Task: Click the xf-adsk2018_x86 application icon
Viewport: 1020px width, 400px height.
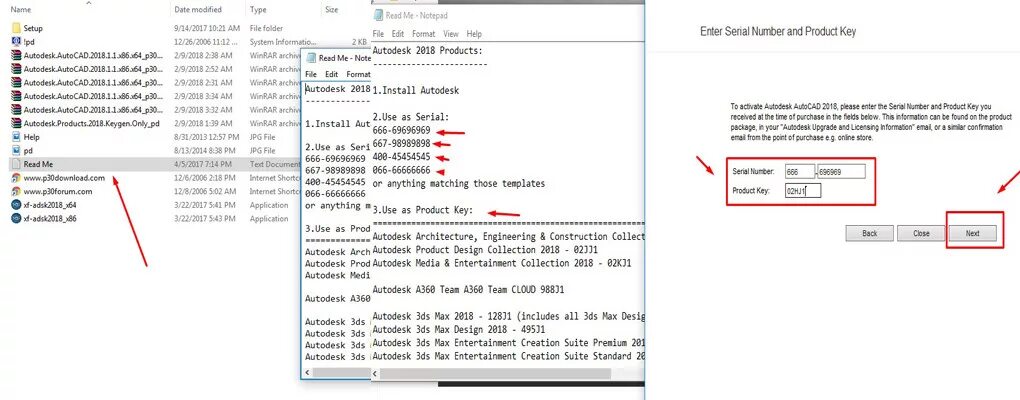Action: tap(16, 219)
